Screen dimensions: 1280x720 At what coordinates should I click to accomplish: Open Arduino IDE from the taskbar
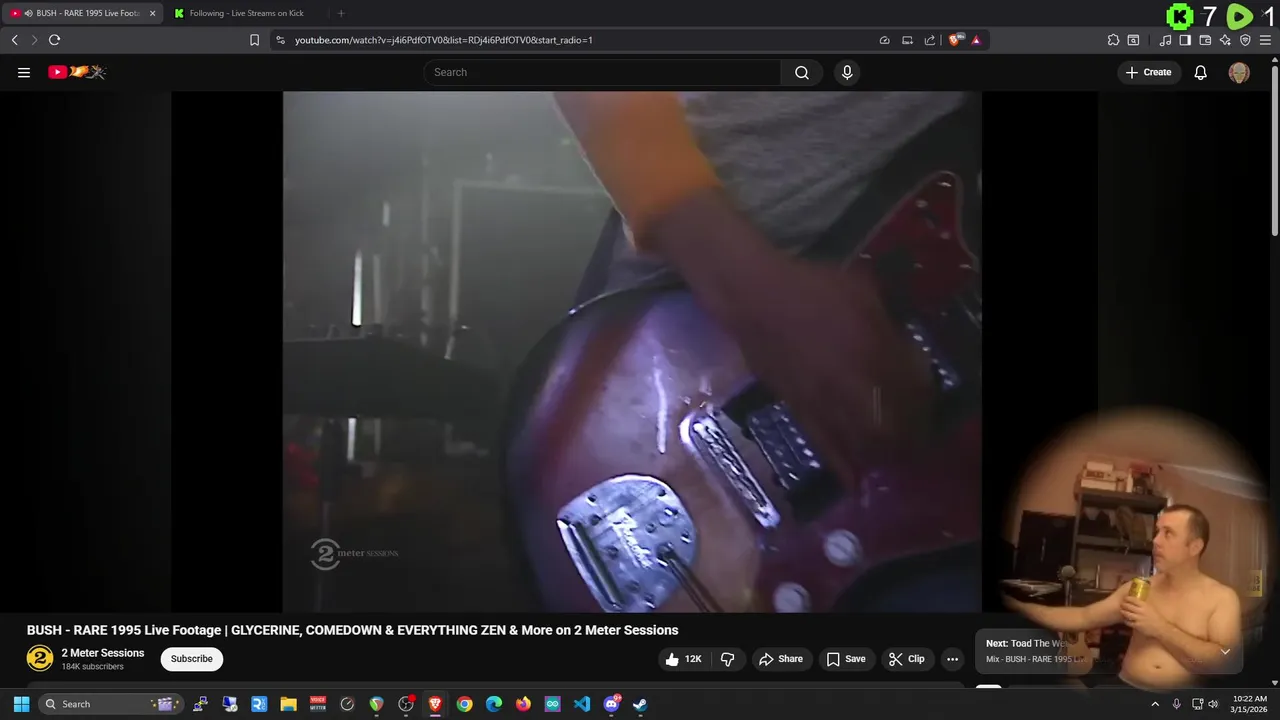(552, 704)
